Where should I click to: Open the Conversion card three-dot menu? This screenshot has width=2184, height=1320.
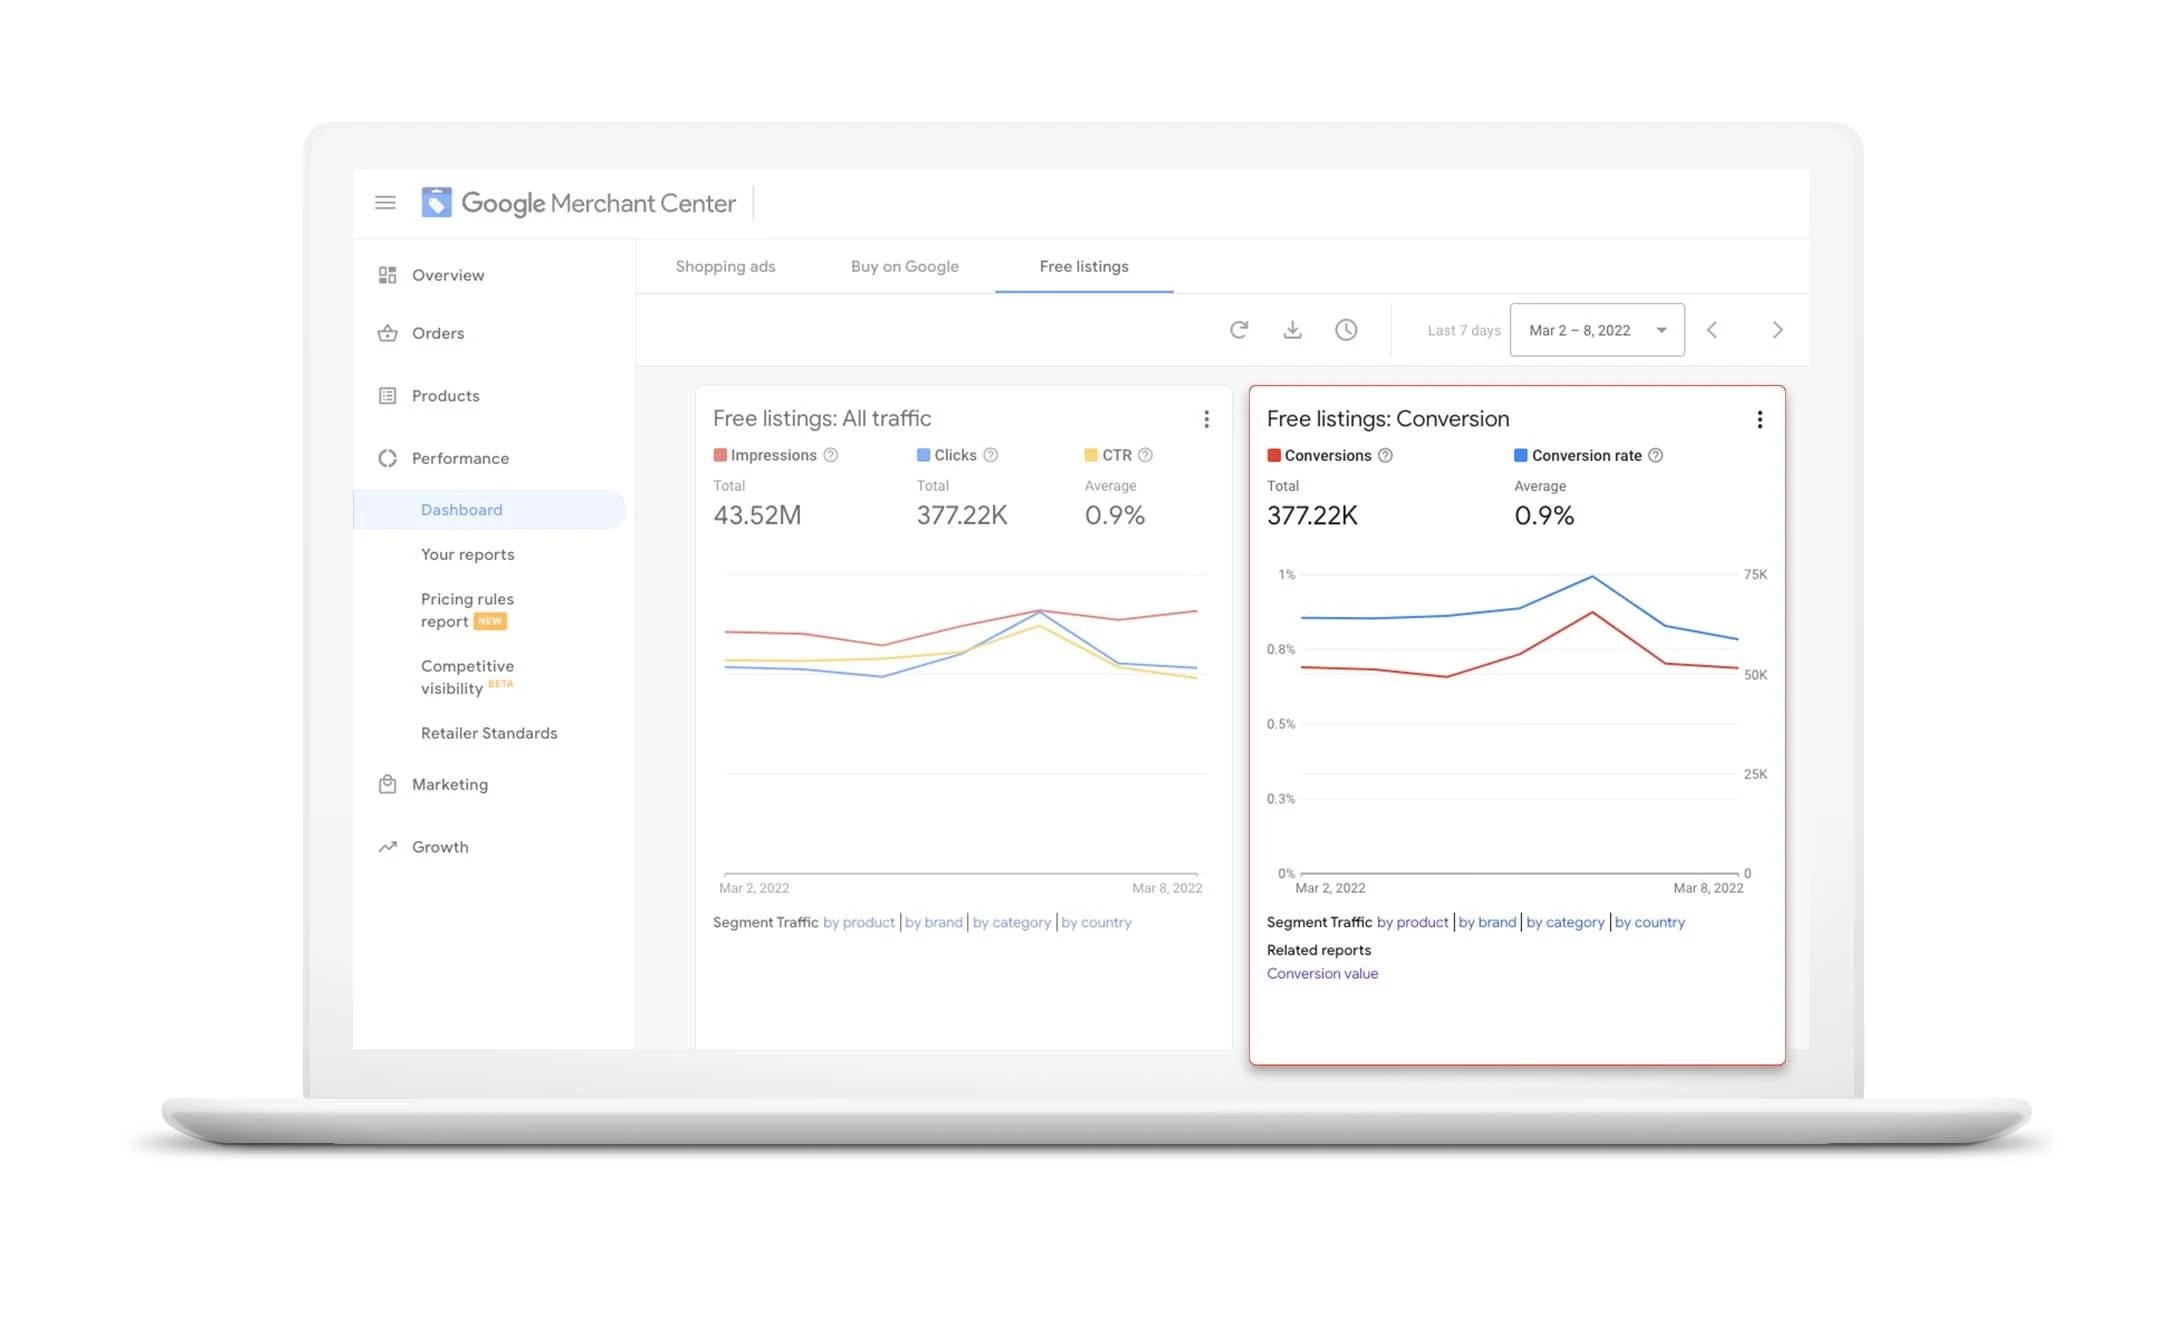coord(1760,420)
